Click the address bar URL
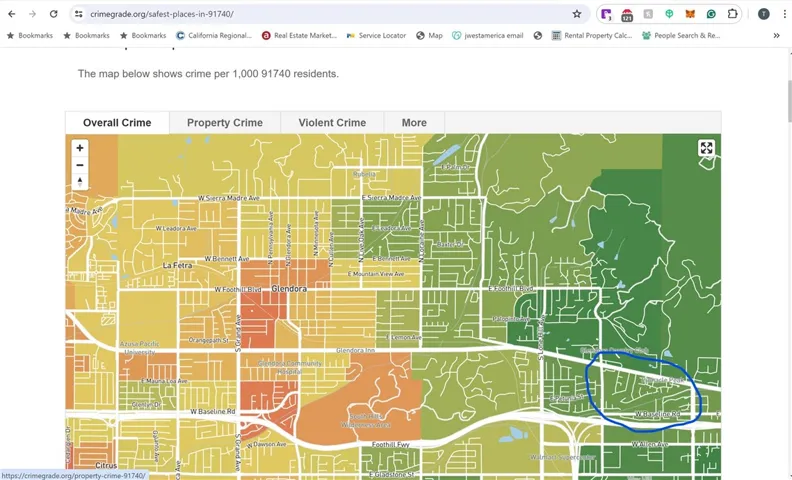This screenshot has height=480, width=792. pyautogui.click(x=162, y=14)
